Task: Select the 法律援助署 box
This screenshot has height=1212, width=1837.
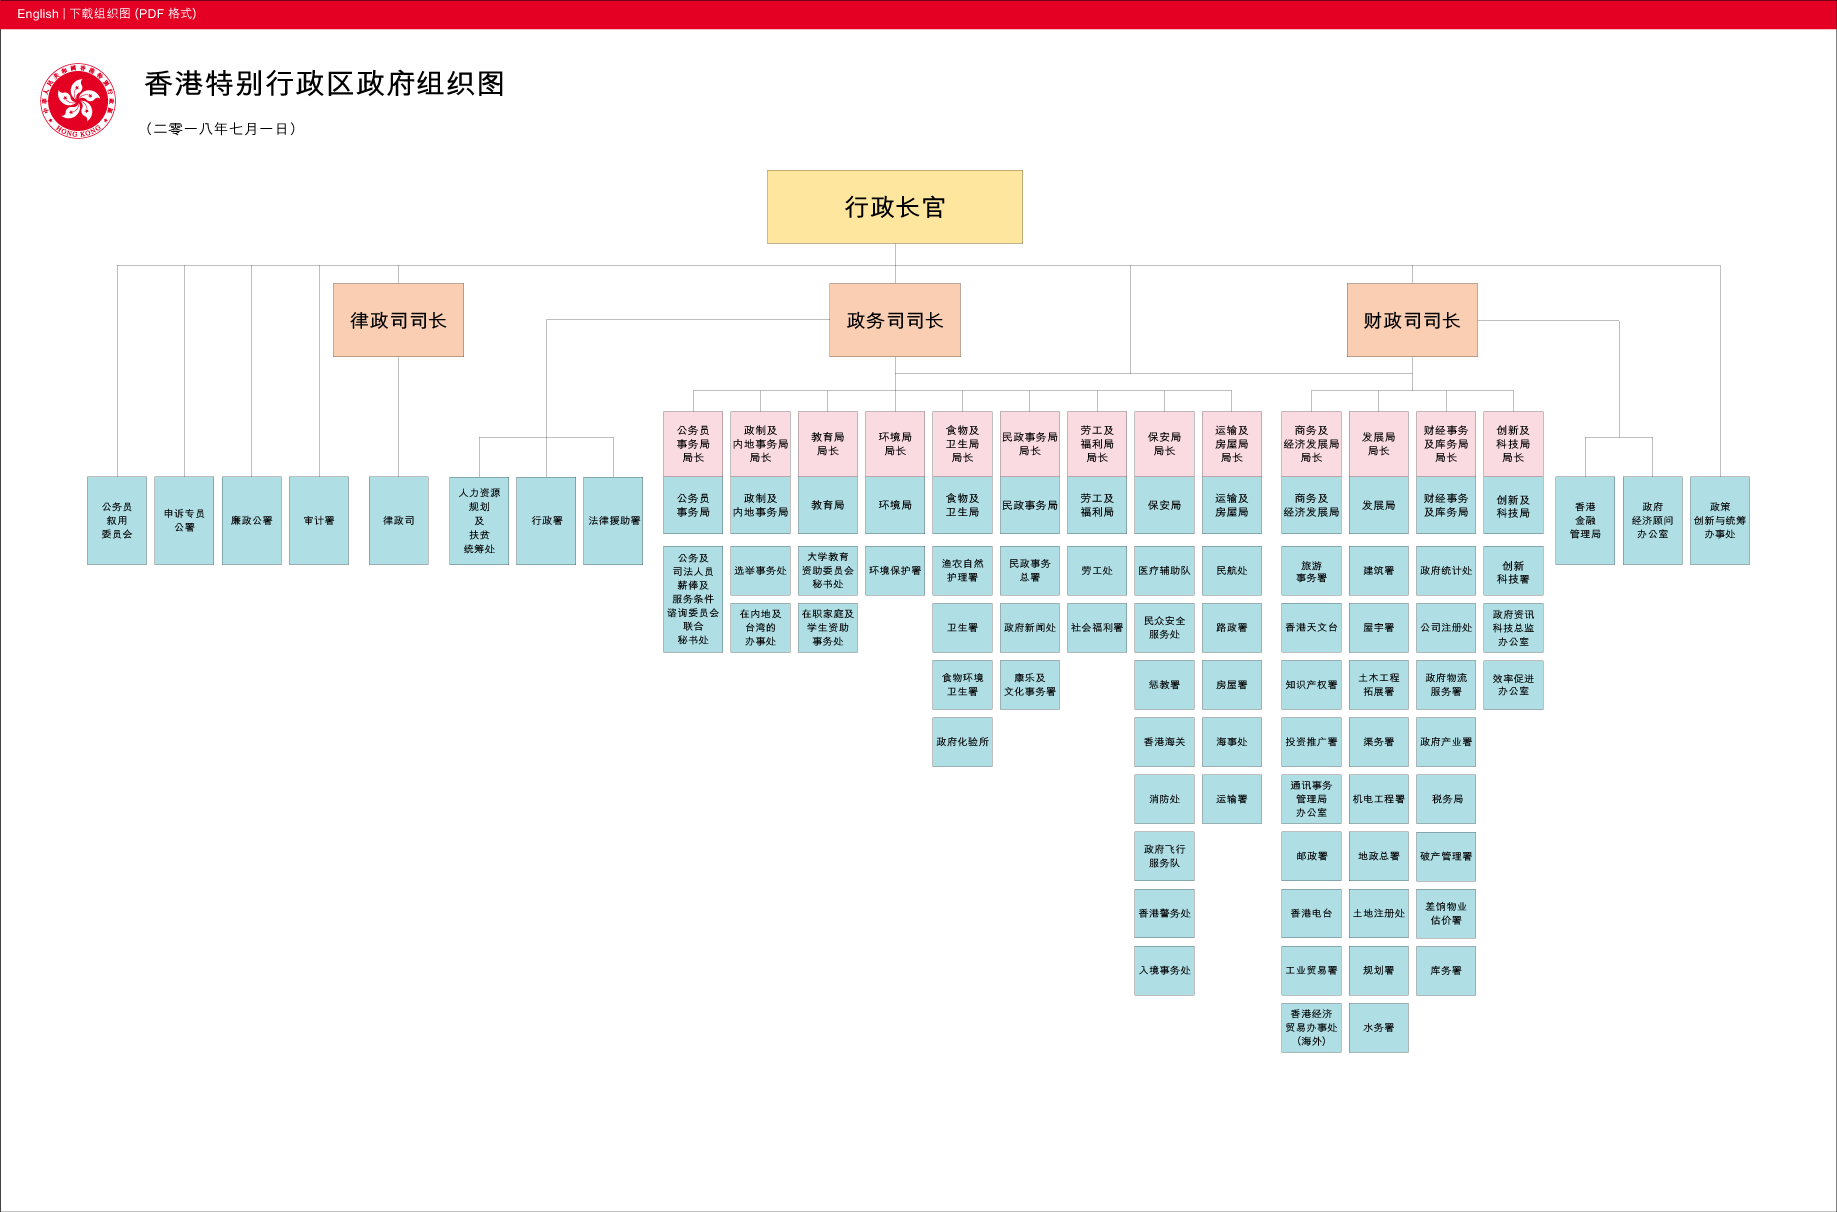Action: click(613, 520)
